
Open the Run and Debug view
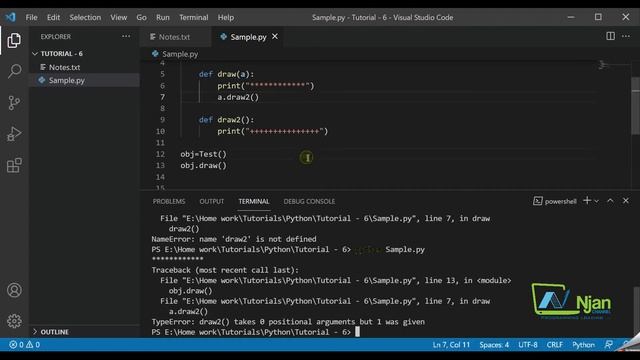point(14,134)
